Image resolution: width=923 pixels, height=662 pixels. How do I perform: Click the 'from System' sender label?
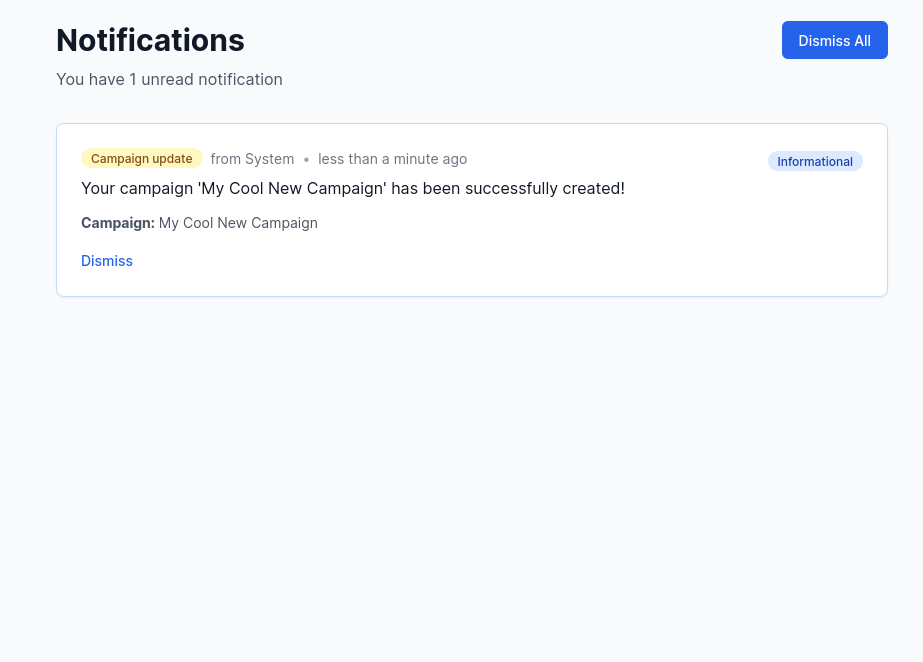(252, 159)
